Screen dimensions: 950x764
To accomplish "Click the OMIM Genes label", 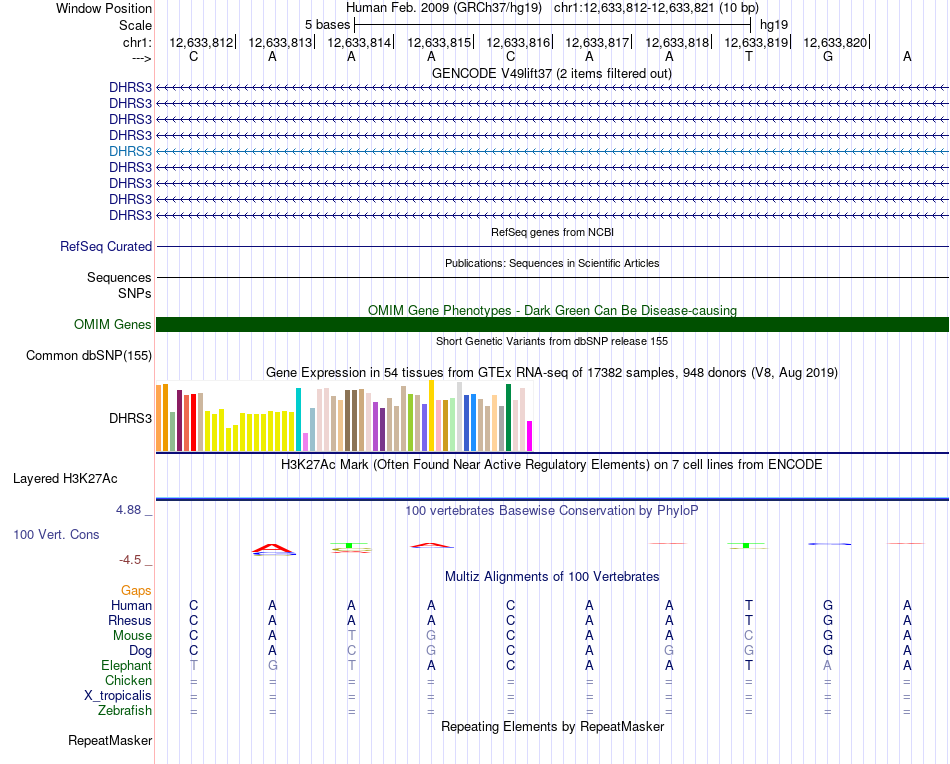I will point(112,324).
